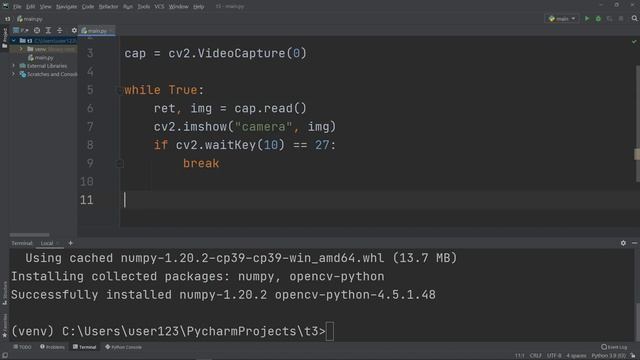Open the Problems tool window
The image size is (640, 360).
coord(52,347)
